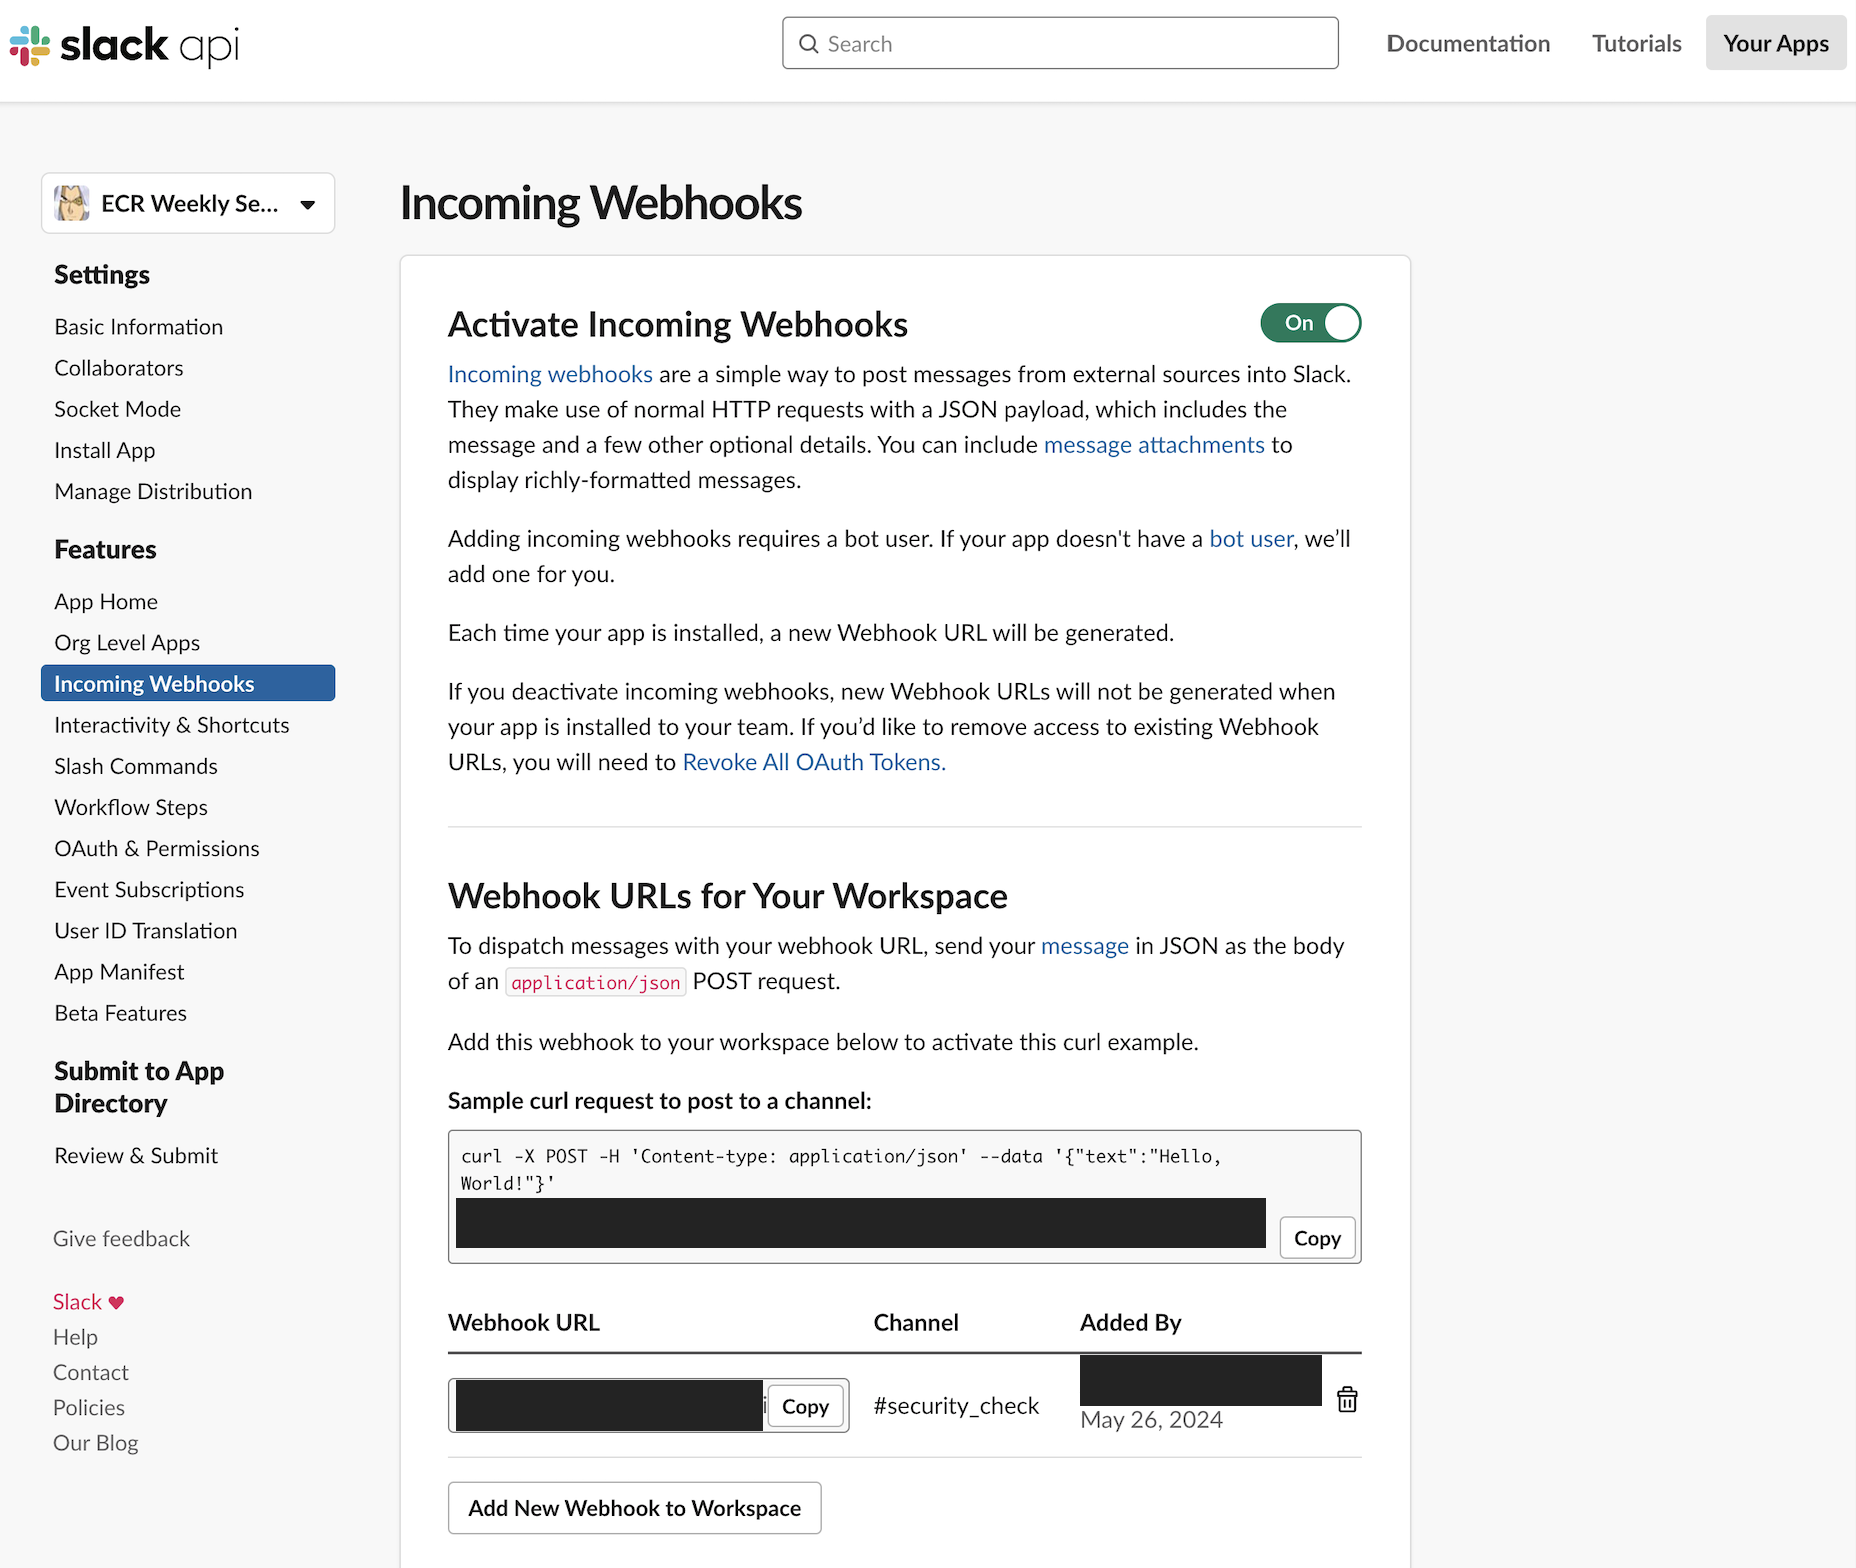Follow the bot user link

[1251, 539]
